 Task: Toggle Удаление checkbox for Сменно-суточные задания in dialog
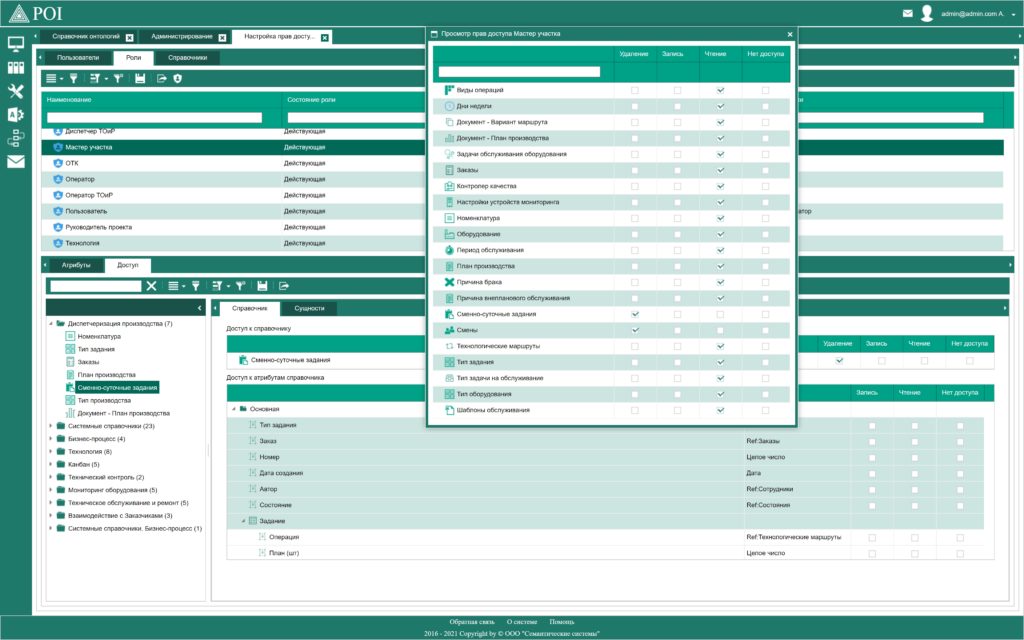click(x=635, y=314)
